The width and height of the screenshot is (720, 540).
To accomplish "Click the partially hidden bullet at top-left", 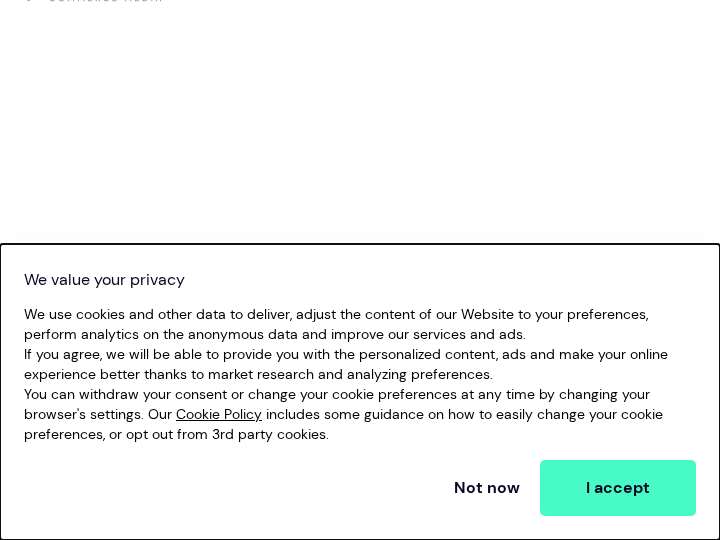I will coord(29,1).
